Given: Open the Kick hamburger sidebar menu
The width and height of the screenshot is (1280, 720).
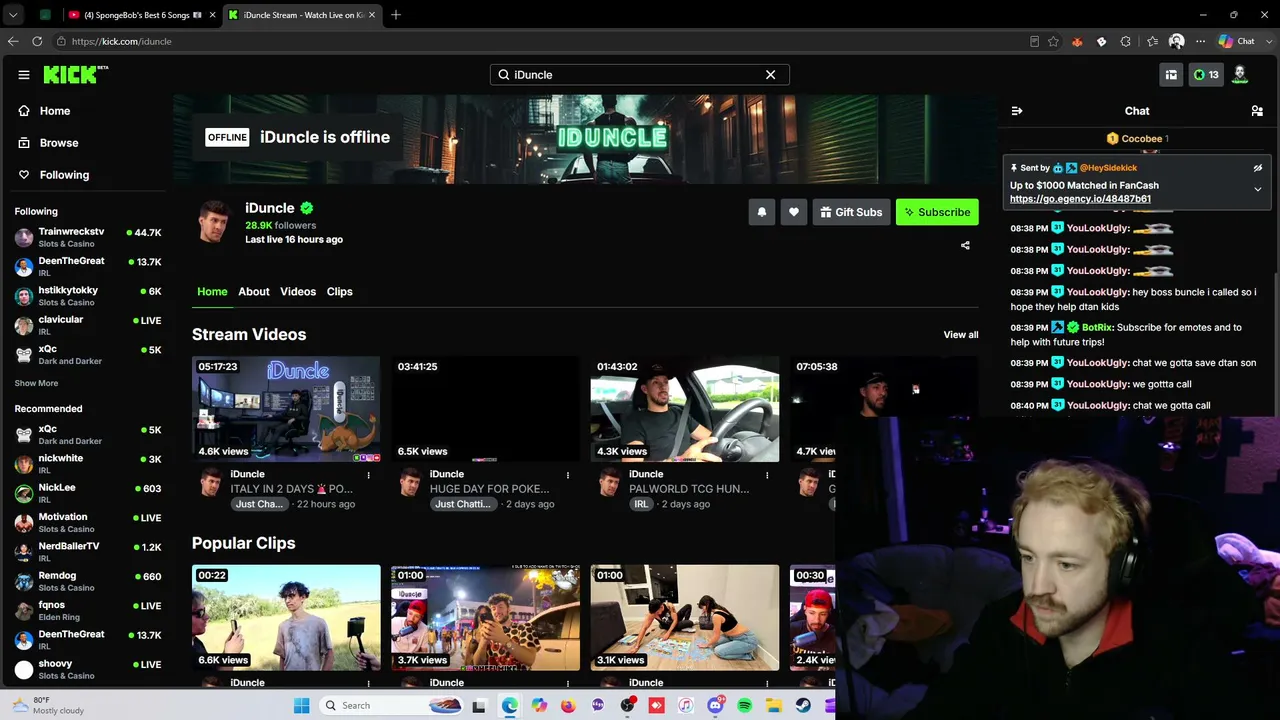Looking at the screenshot, I should click(x=24, y=75).
